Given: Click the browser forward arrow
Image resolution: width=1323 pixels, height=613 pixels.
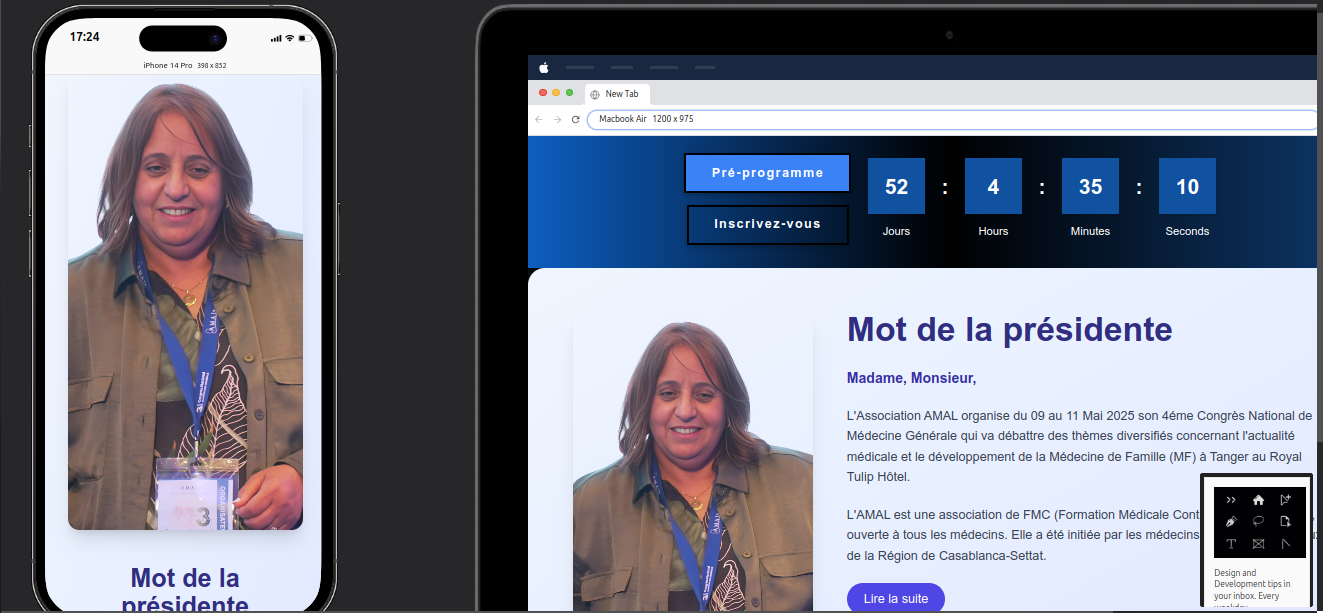Looking at the screenshot, I should pyautogui.click(x=556, y=119).
